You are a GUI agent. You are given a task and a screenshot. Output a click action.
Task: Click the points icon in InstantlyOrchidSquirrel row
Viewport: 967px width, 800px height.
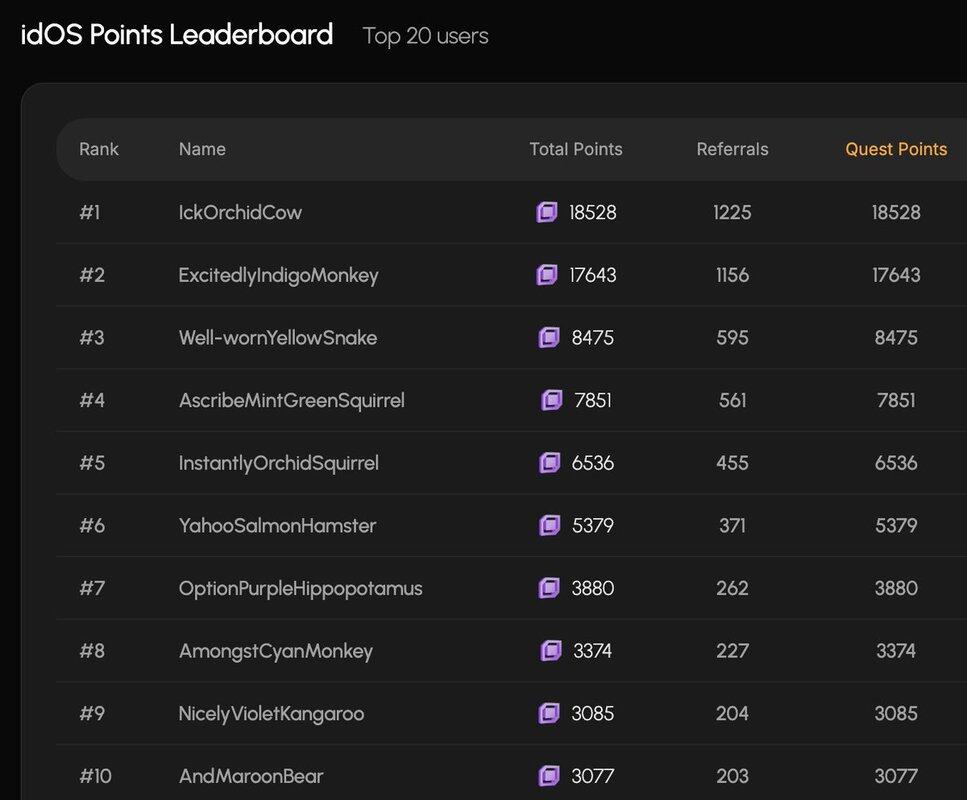[549, 463]
